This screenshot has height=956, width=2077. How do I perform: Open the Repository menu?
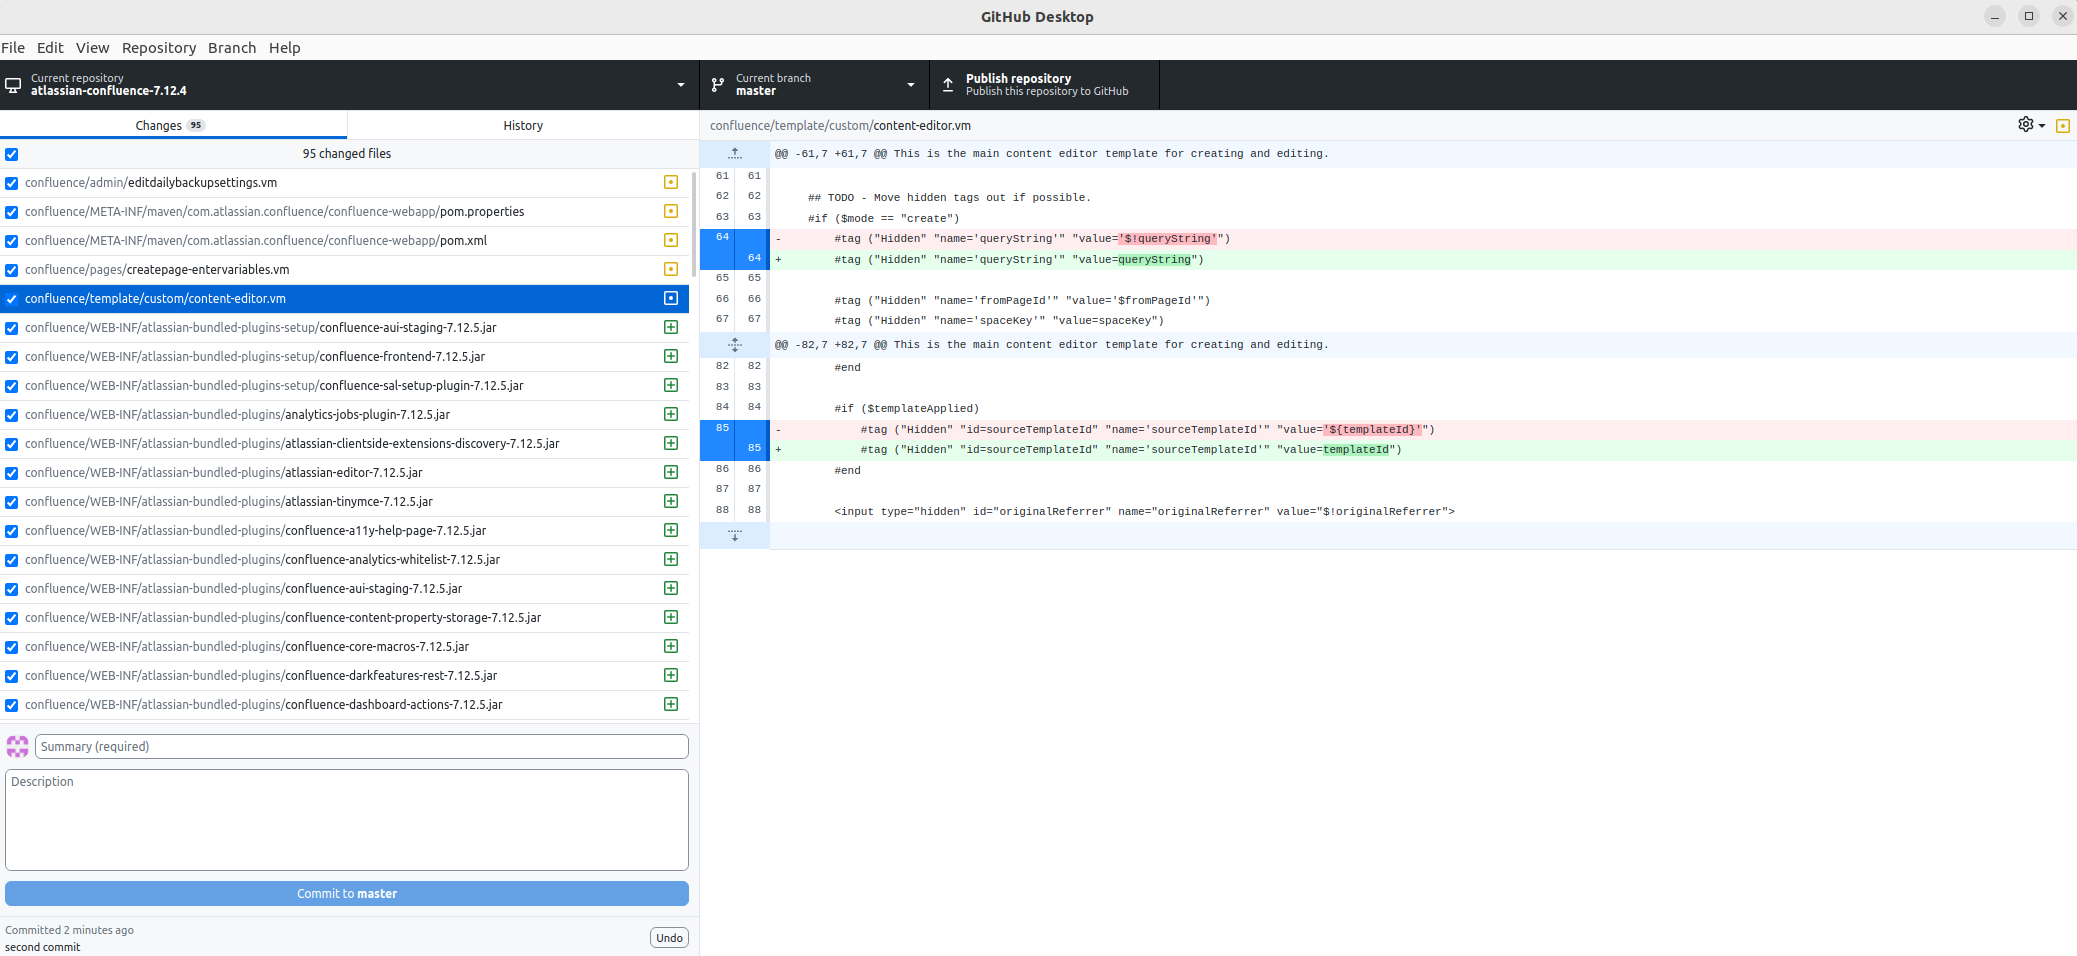[159, 48]
